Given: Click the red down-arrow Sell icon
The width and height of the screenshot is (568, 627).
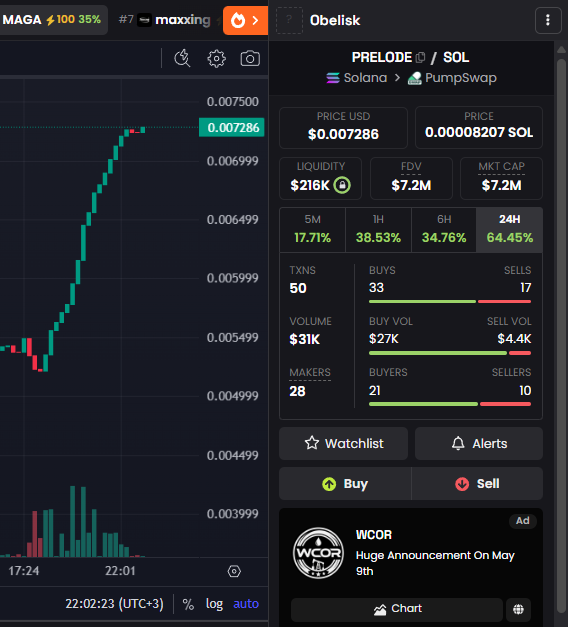Looking at the screenshot, I should [462, 484].
